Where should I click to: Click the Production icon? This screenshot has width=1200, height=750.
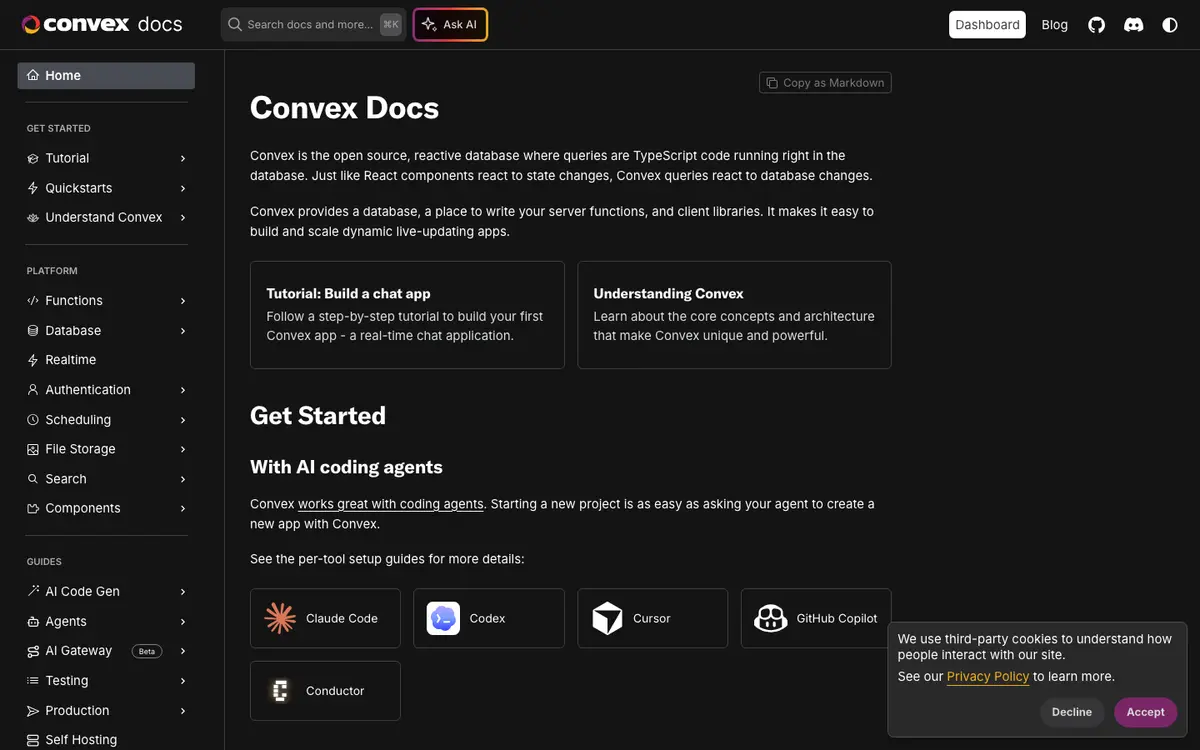coord(33,711)
